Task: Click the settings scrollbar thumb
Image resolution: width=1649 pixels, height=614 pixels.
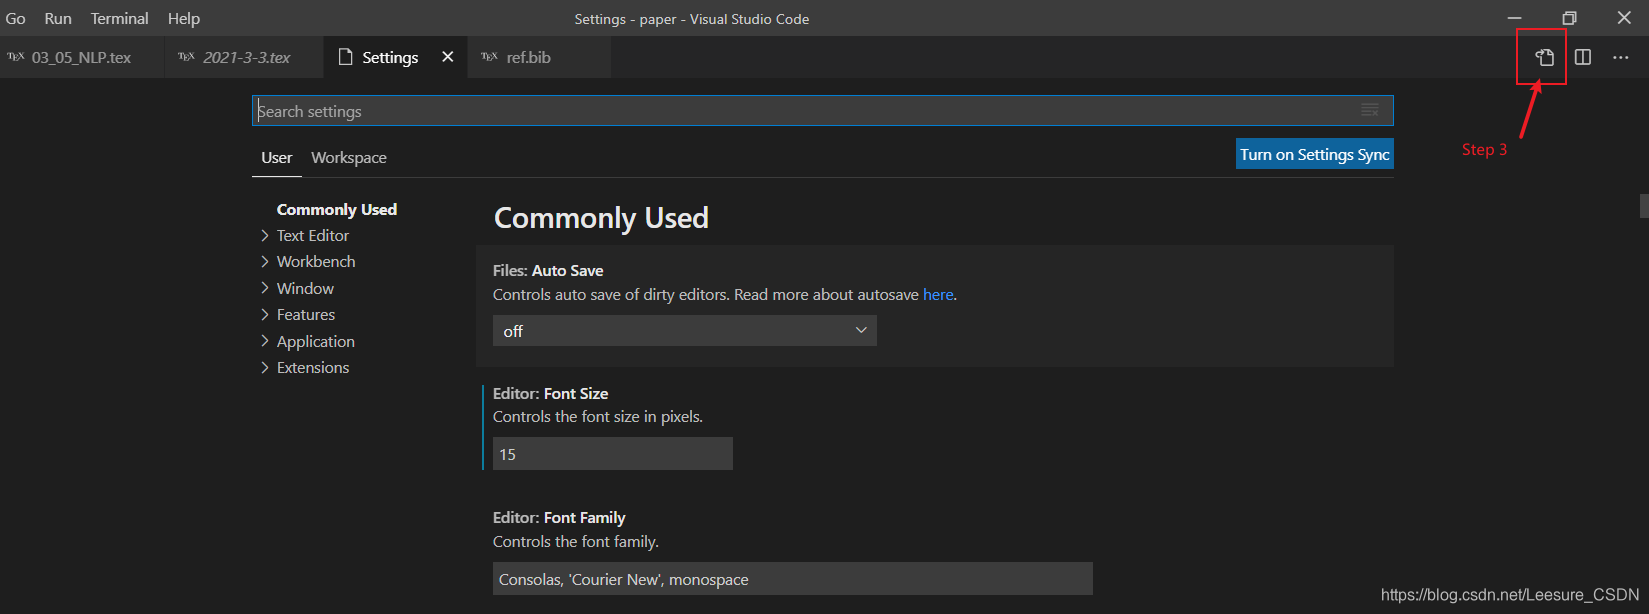Action: pos(1644,206)
